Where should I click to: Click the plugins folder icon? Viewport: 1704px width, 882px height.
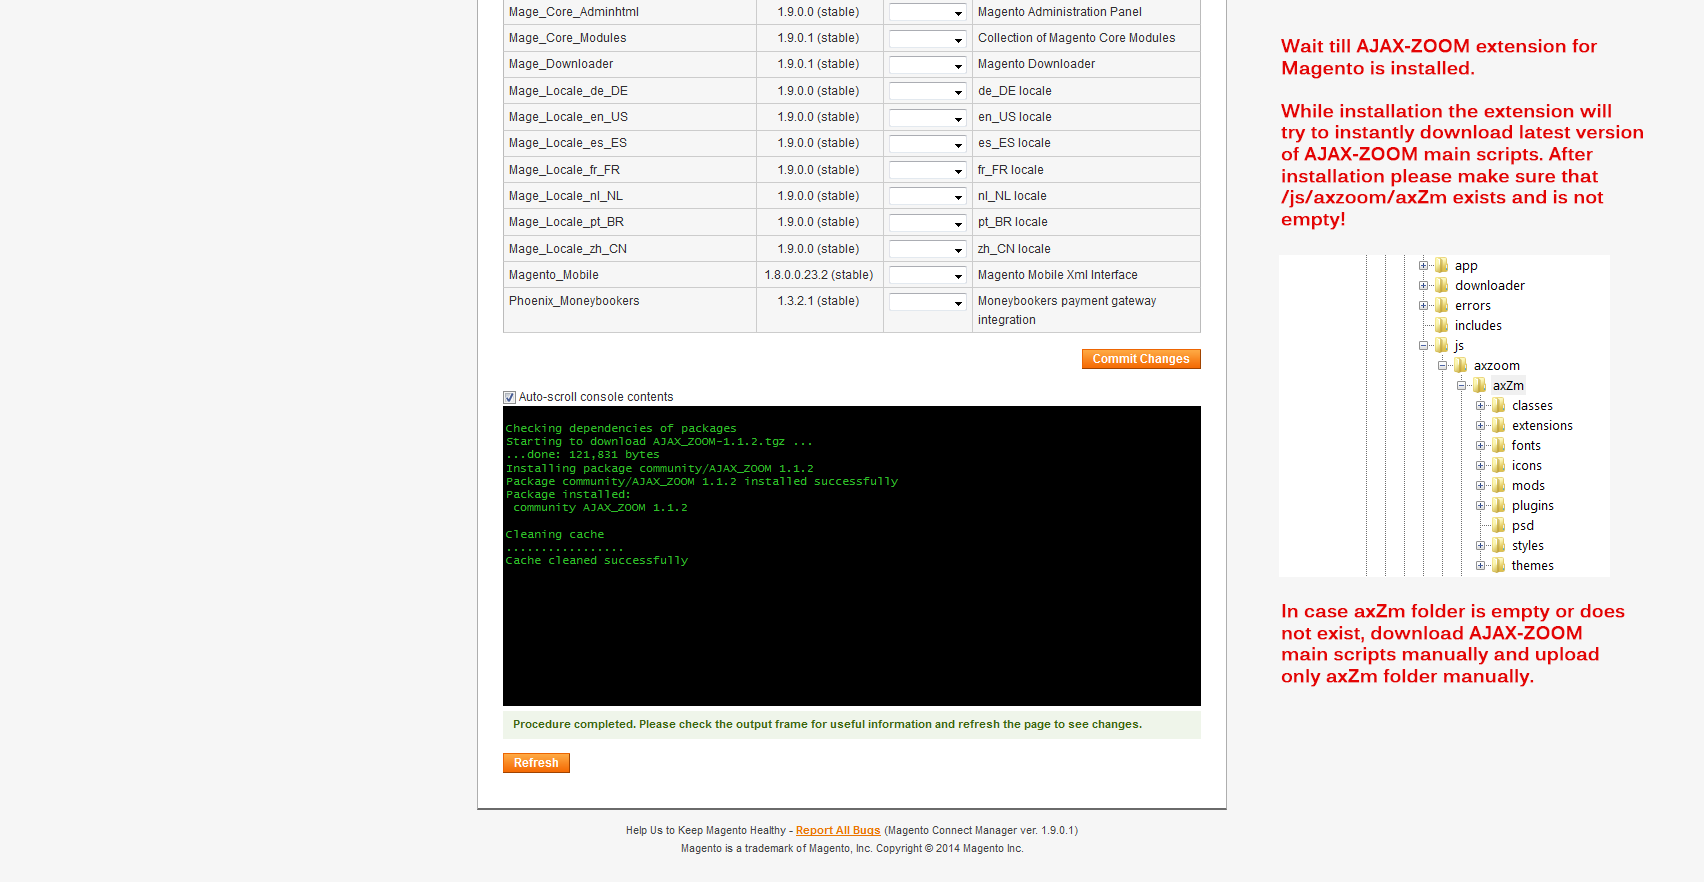1498,505
